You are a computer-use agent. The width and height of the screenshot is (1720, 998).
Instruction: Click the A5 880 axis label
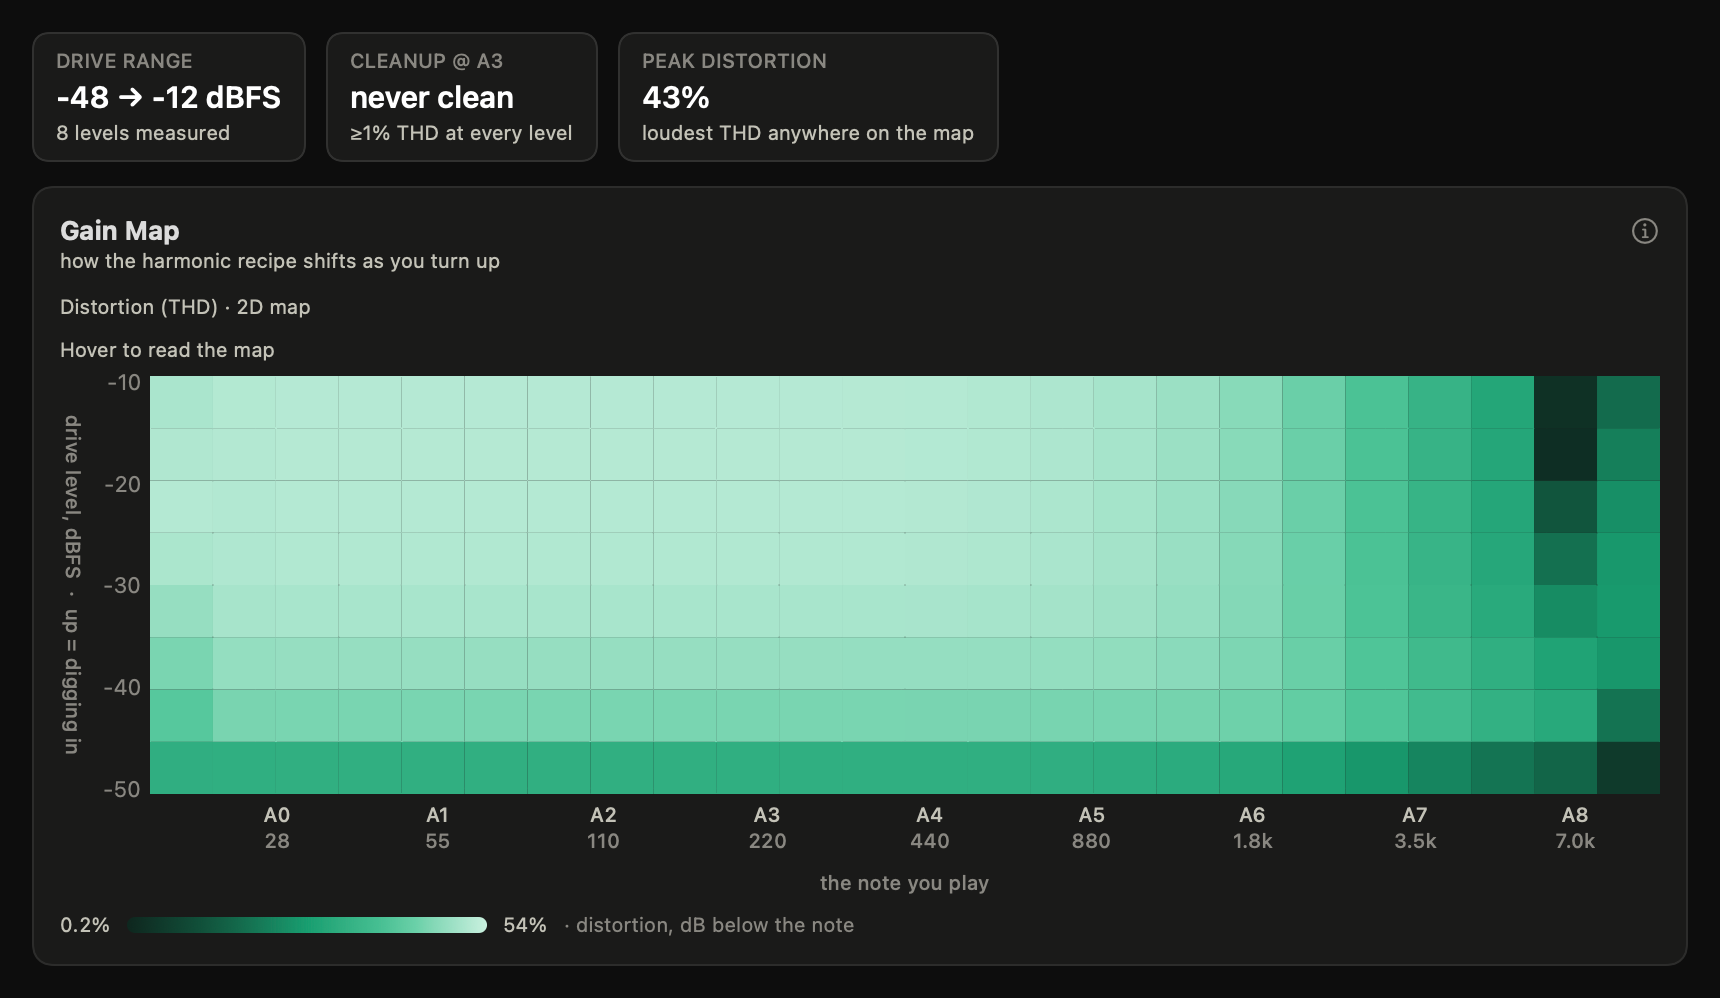pyautogui.click(x=1091, y=828)
